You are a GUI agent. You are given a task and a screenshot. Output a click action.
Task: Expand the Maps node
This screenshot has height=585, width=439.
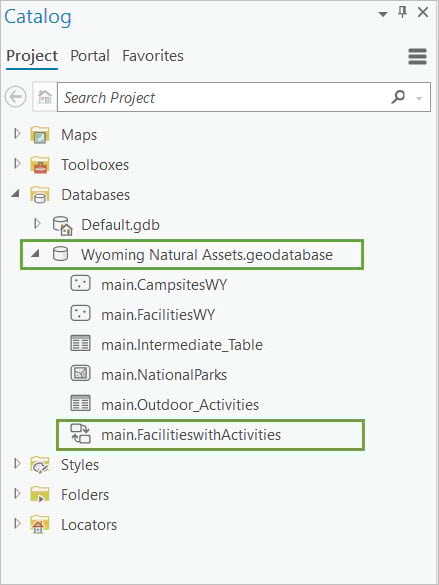tap(17, 134)
